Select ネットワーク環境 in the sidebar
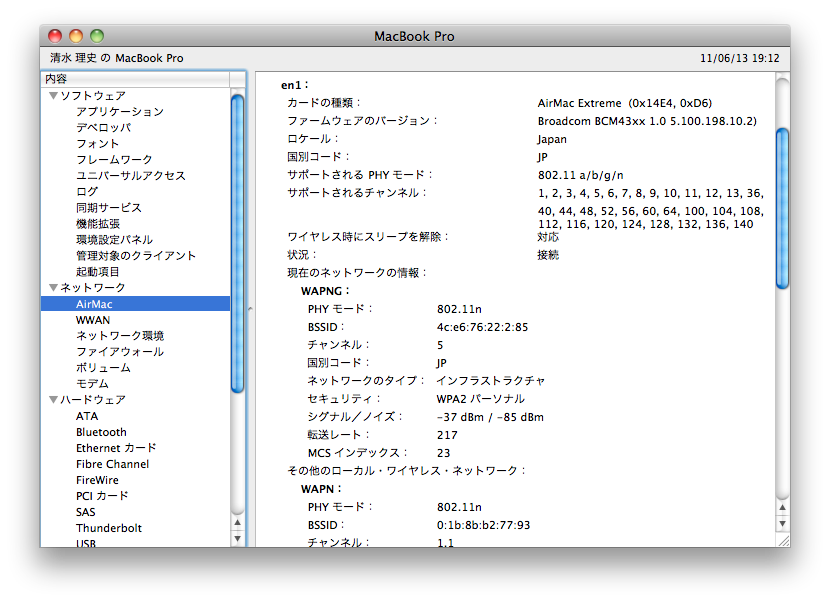Screen dimensions: 830x602 click(120, 336)
